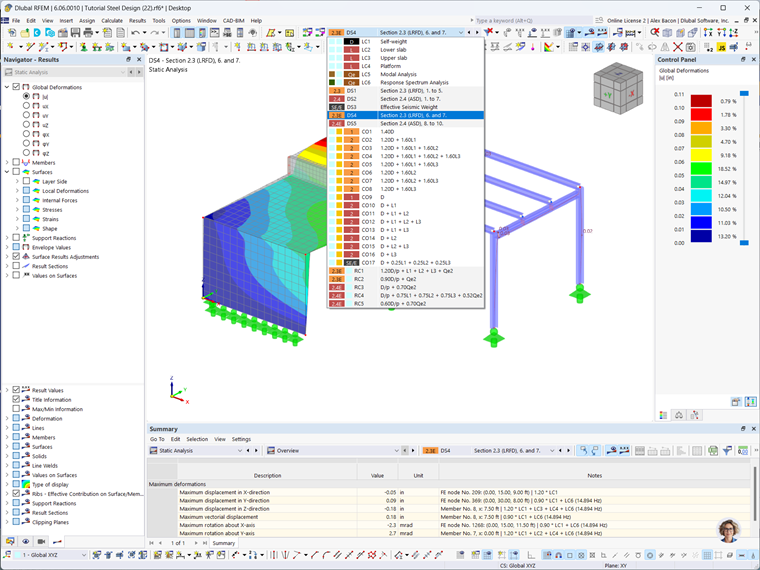Image resolution: width=760 pixels, height=570 pixels.
Task: Toggle the Global Deformations checkbox
Action: click(16, 87)
